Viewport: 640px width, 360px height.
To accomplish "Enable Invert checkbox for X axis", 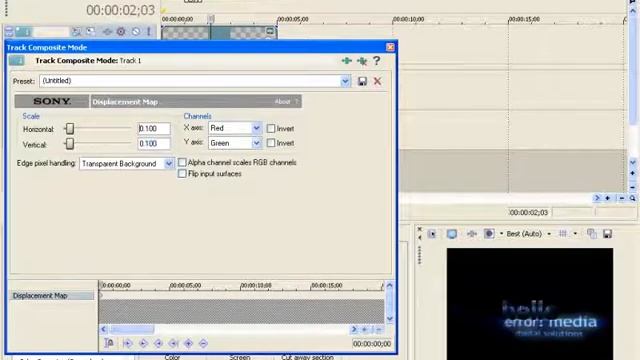I will [271, 129].
